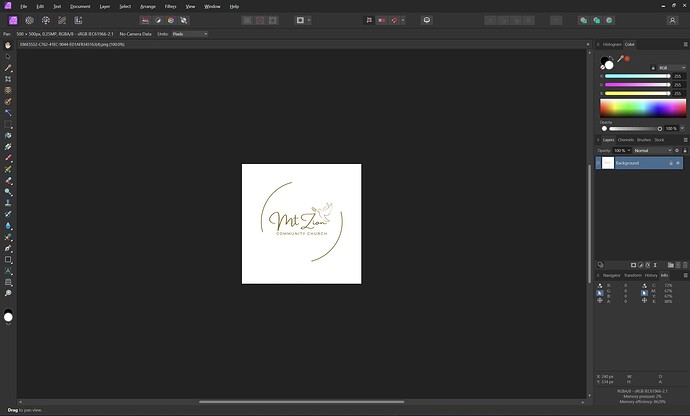Switch to the Brushes tab
Screen dimensions: 690x416
[x=644, y=140]
